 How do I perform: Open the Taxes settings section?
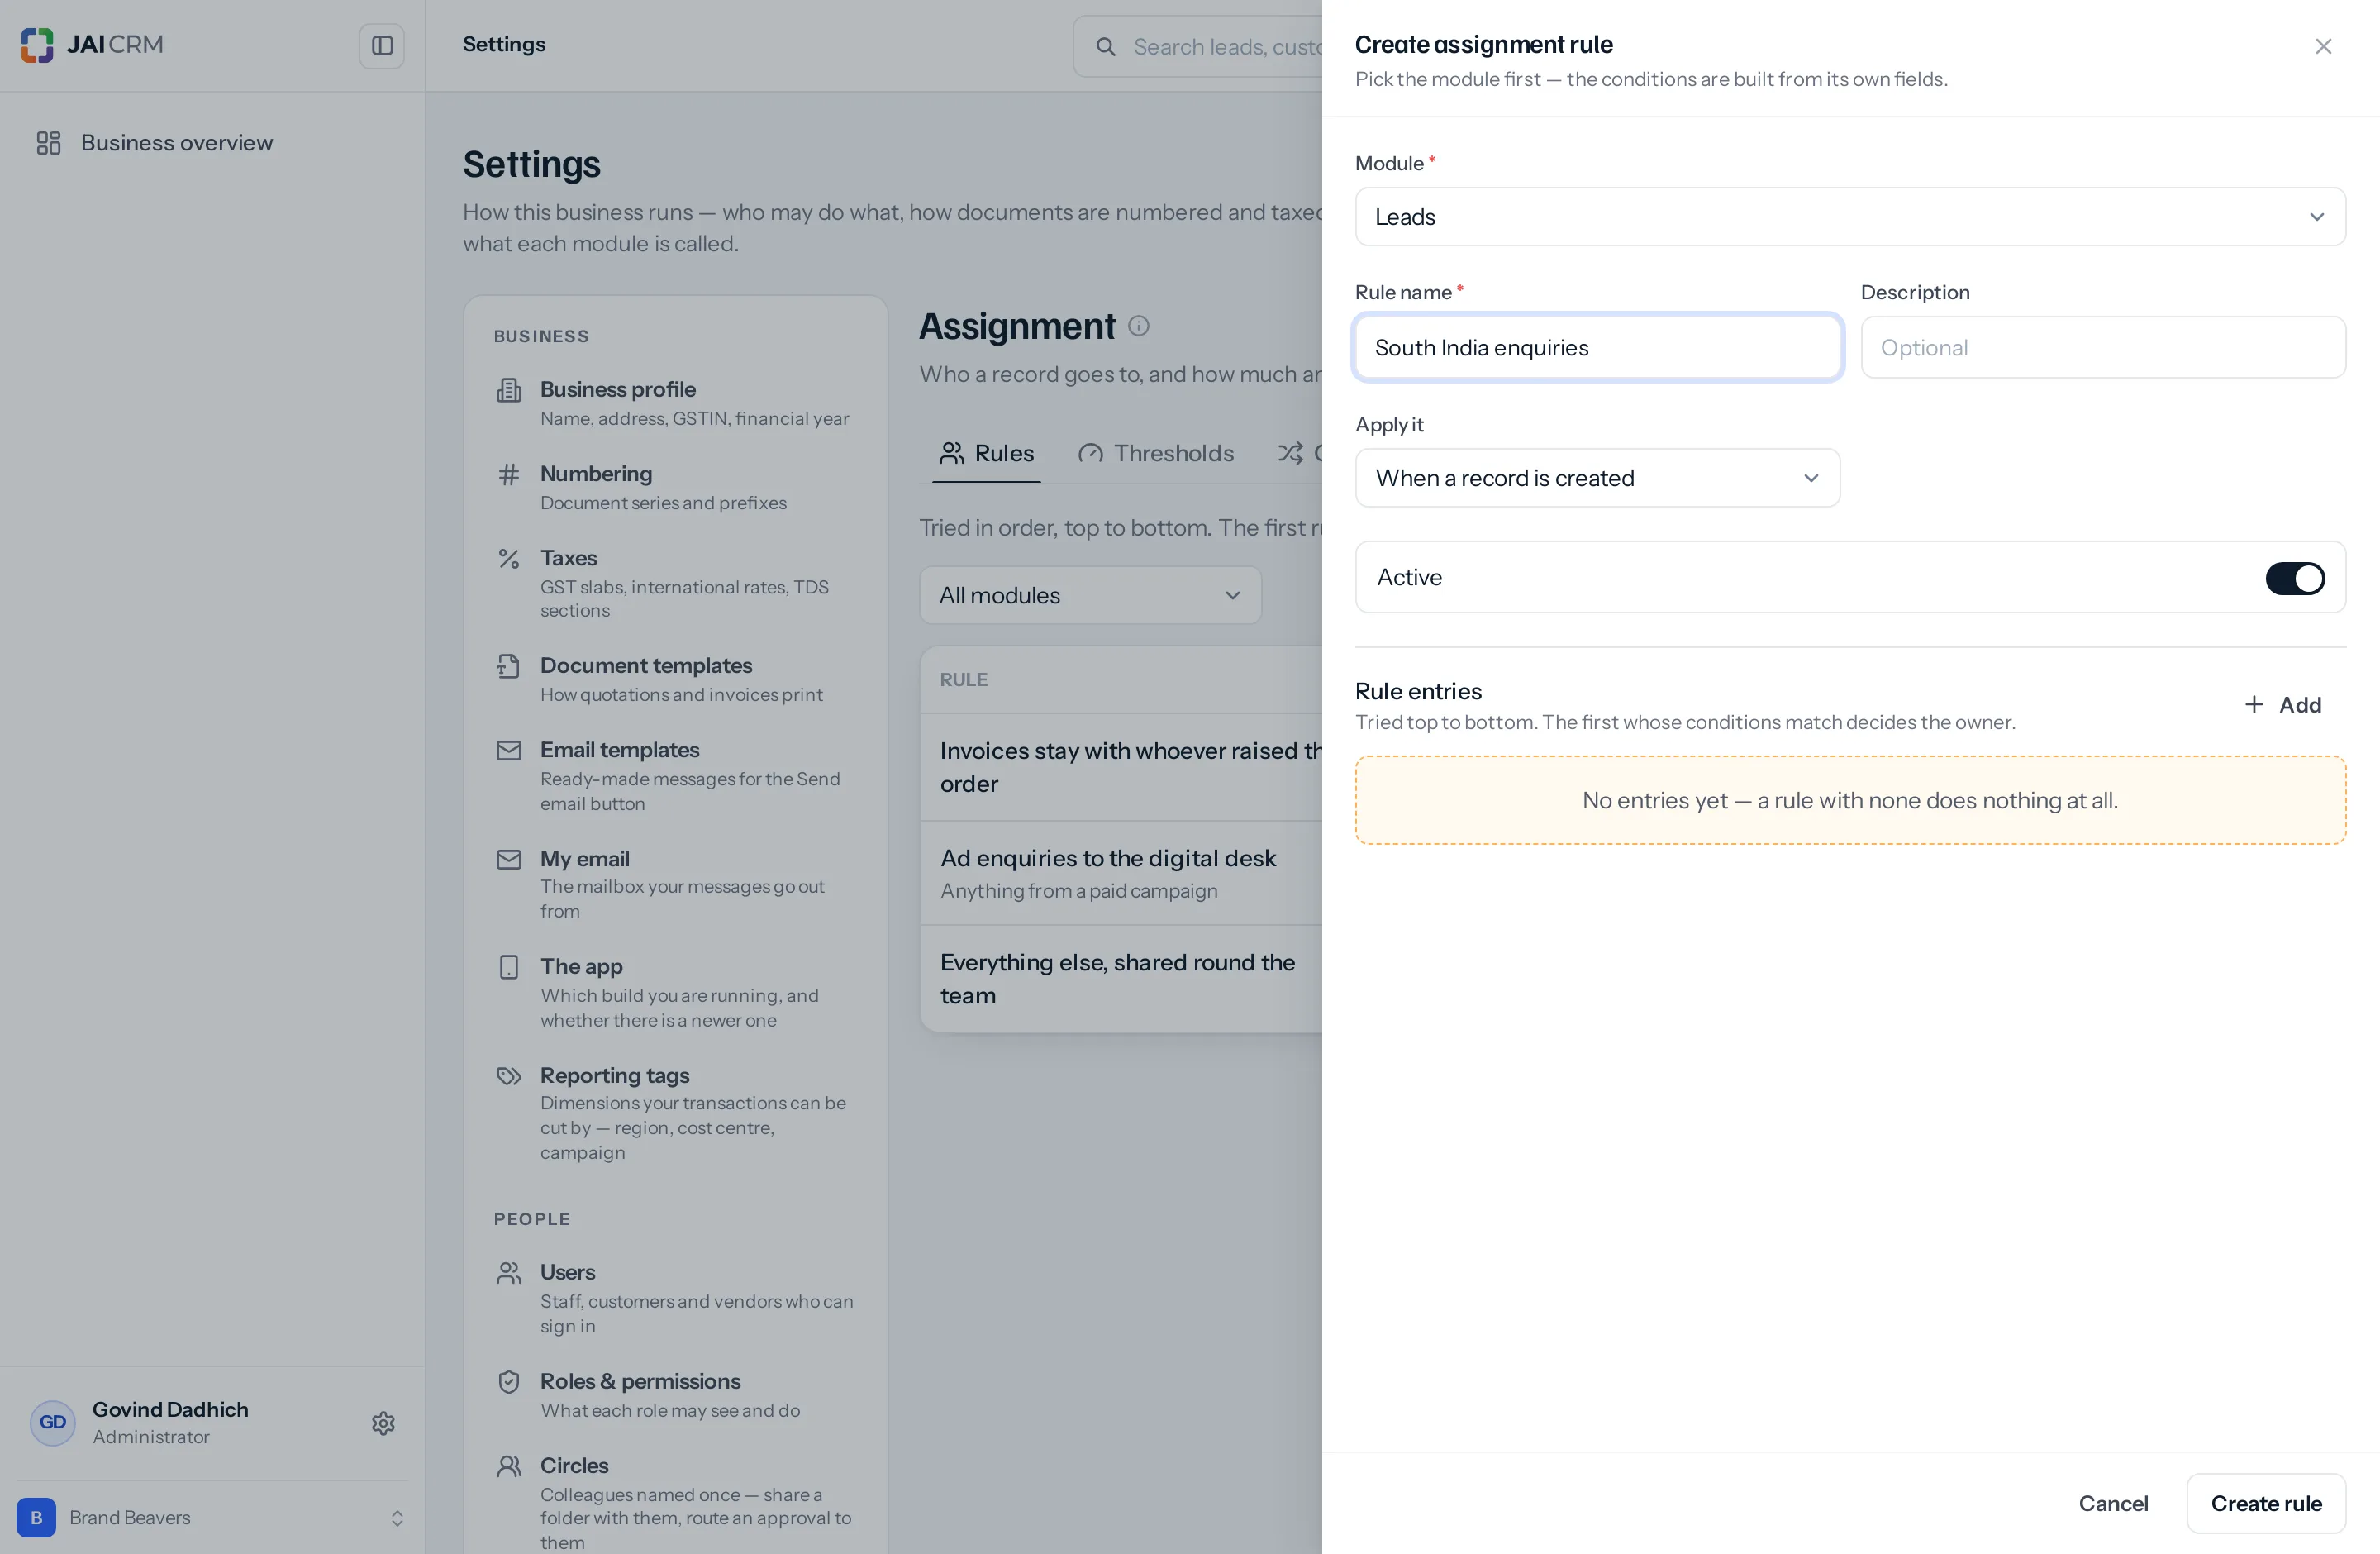tap(675, 583)
